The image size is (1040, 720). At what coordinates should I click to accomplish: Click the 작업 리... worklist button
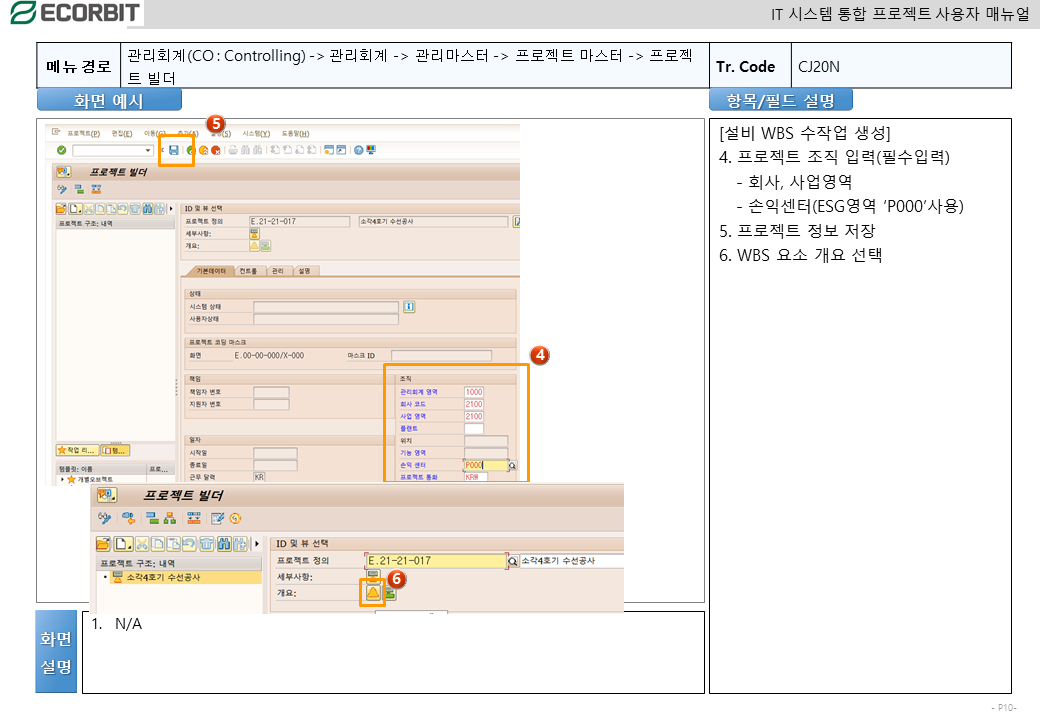click(x=76, y=450)
